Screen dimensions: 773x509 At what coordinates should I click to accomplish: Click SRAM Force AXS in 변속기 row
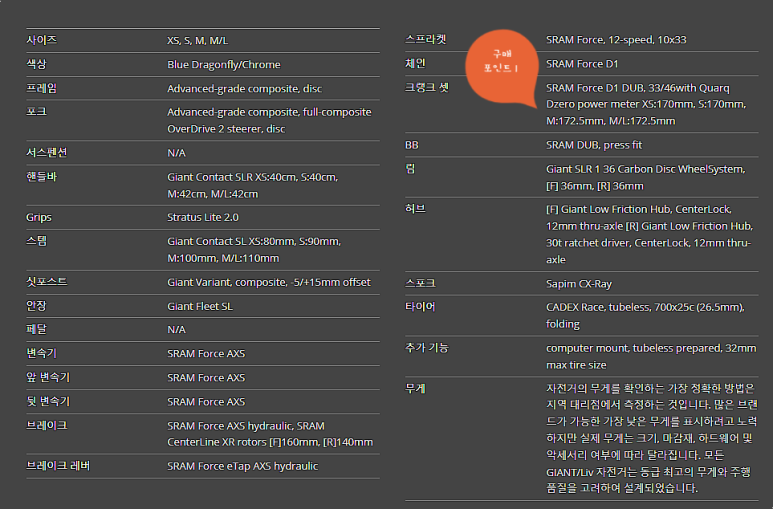[x=206, y=354]
